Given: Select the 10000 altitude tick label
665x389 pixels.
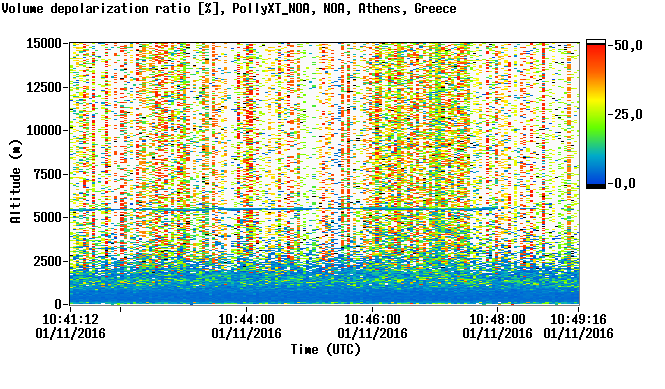Looking at the screenshot, I should (x=44, y=130).
